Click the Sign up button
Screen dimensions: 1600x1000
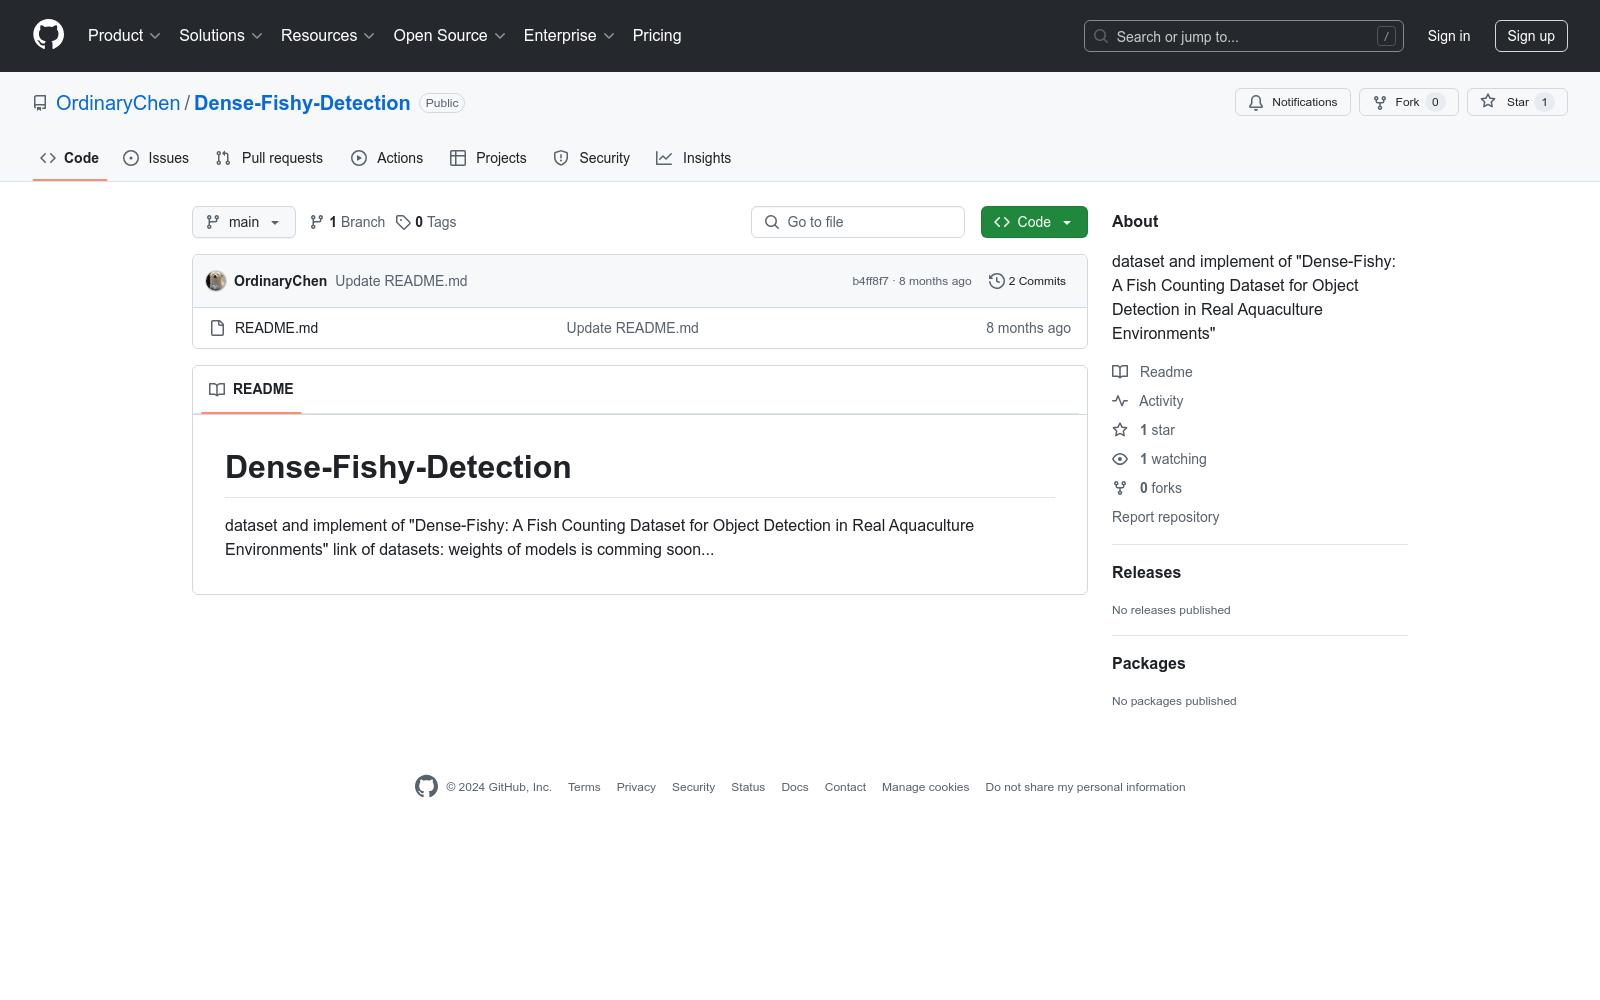(1531, 36)
